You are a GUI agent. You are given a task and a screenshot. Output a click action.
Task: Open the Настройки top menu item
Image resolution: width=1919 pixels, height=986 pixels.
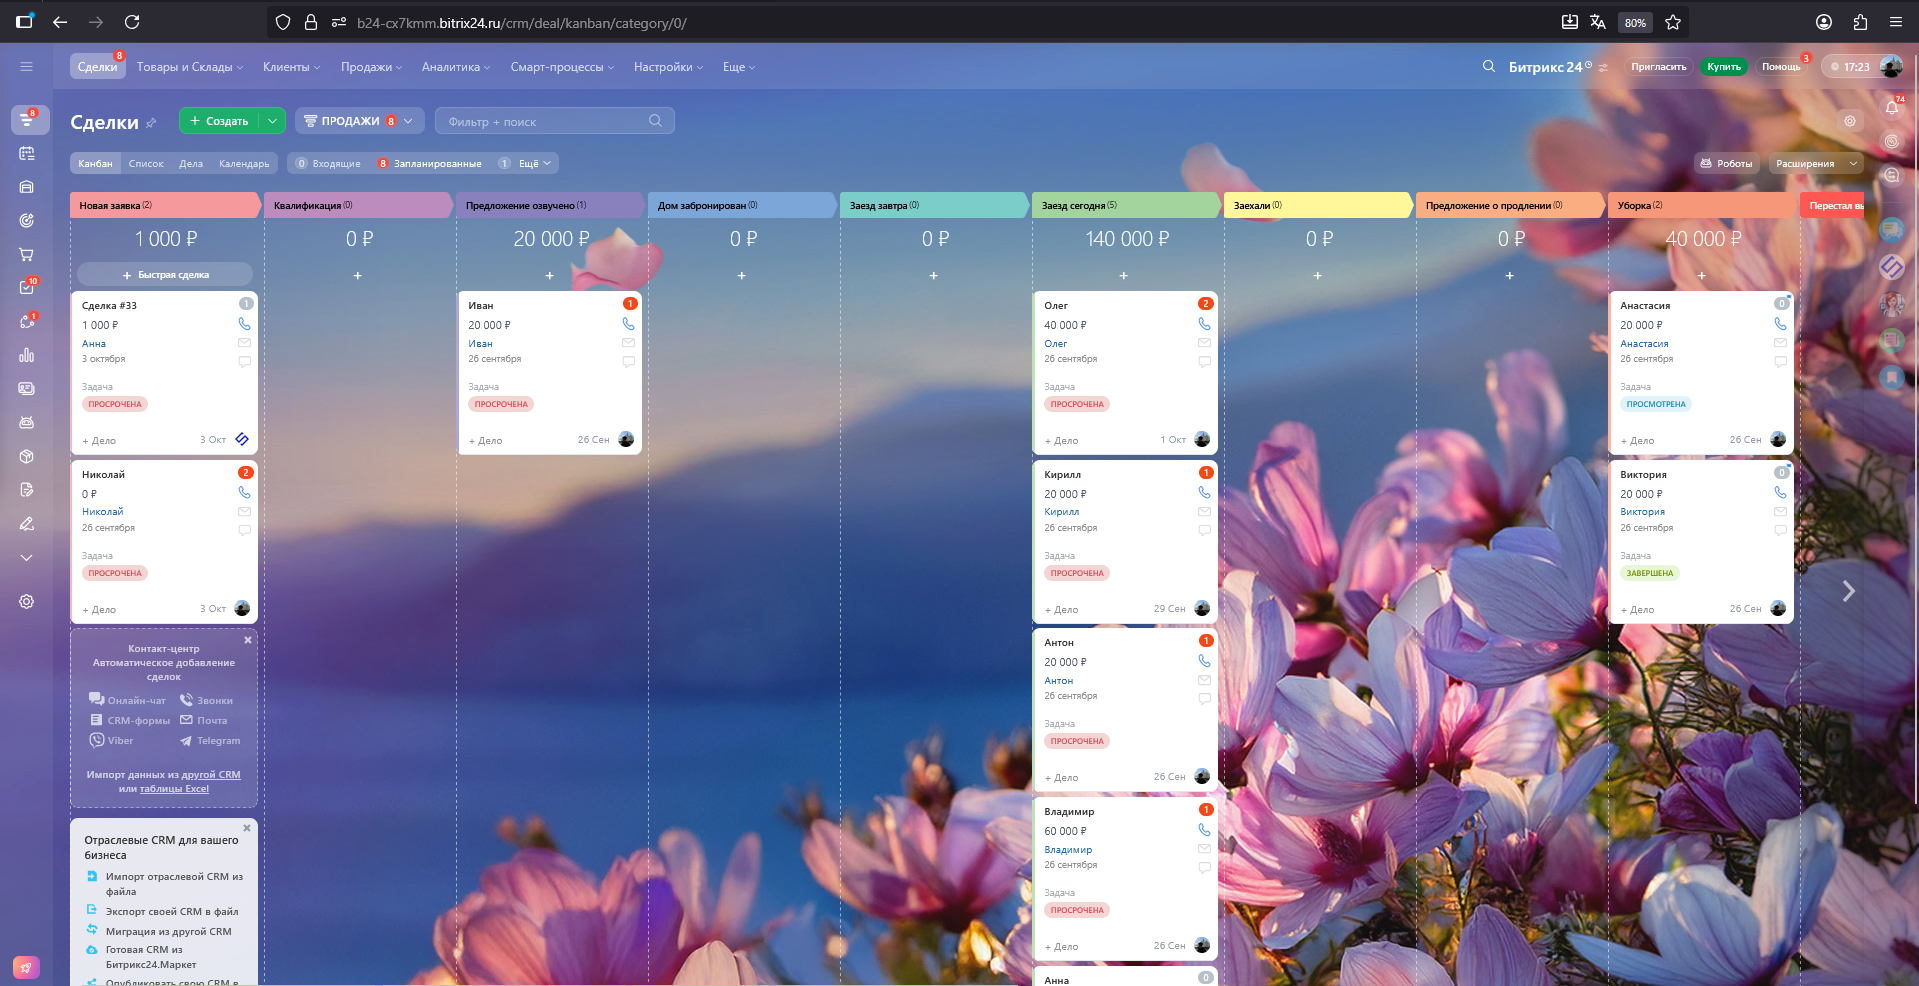pos(668,67)
